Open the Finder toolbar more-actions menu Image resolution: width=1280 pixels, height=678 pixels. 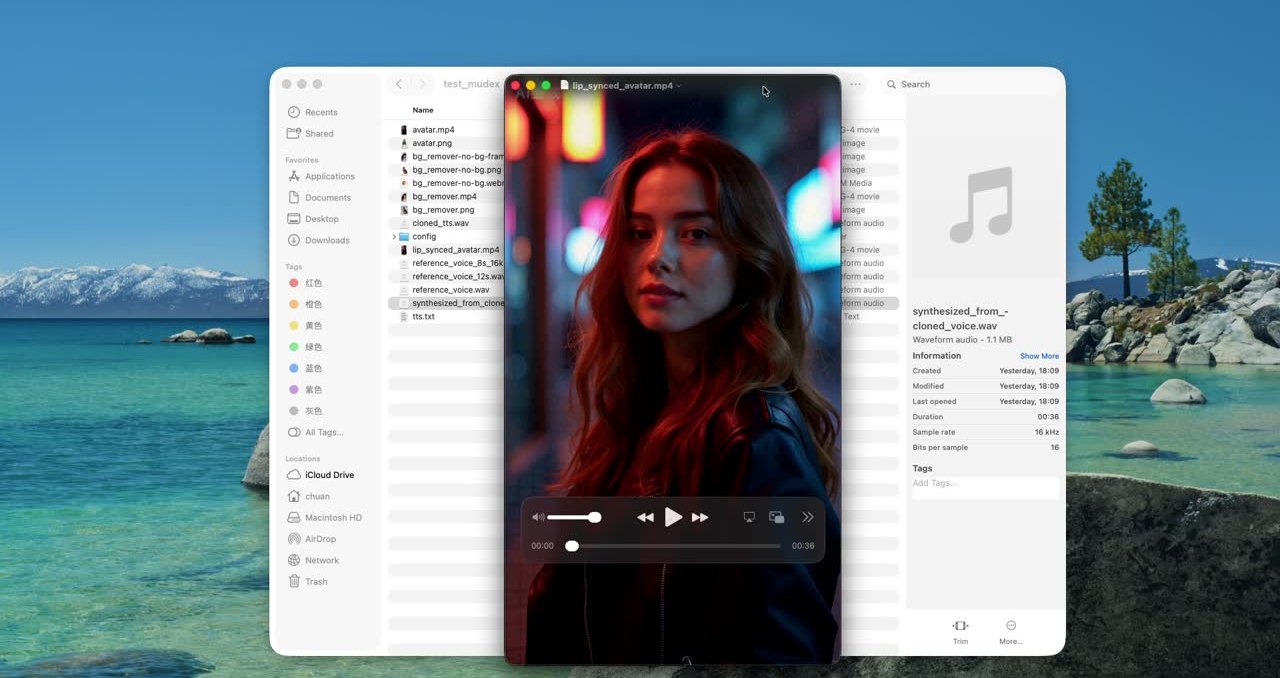[856, 84]
